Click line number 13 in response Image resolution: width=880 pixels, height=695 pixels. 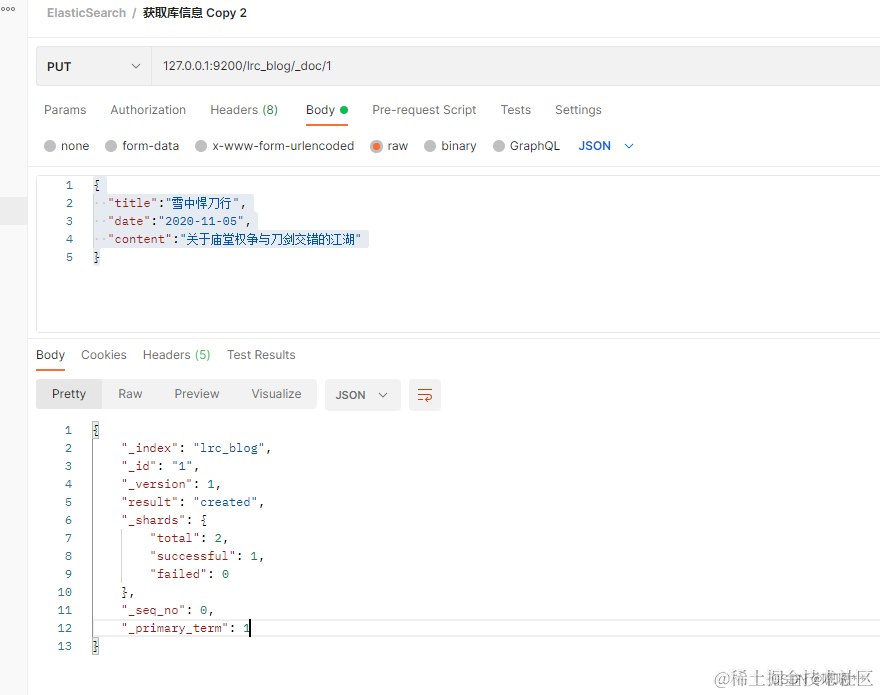[65, 646]
